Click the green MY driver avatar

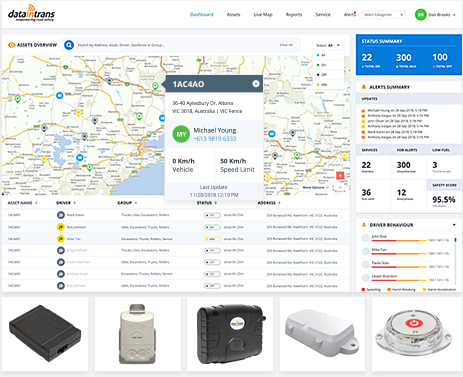[x=181, y=134]
